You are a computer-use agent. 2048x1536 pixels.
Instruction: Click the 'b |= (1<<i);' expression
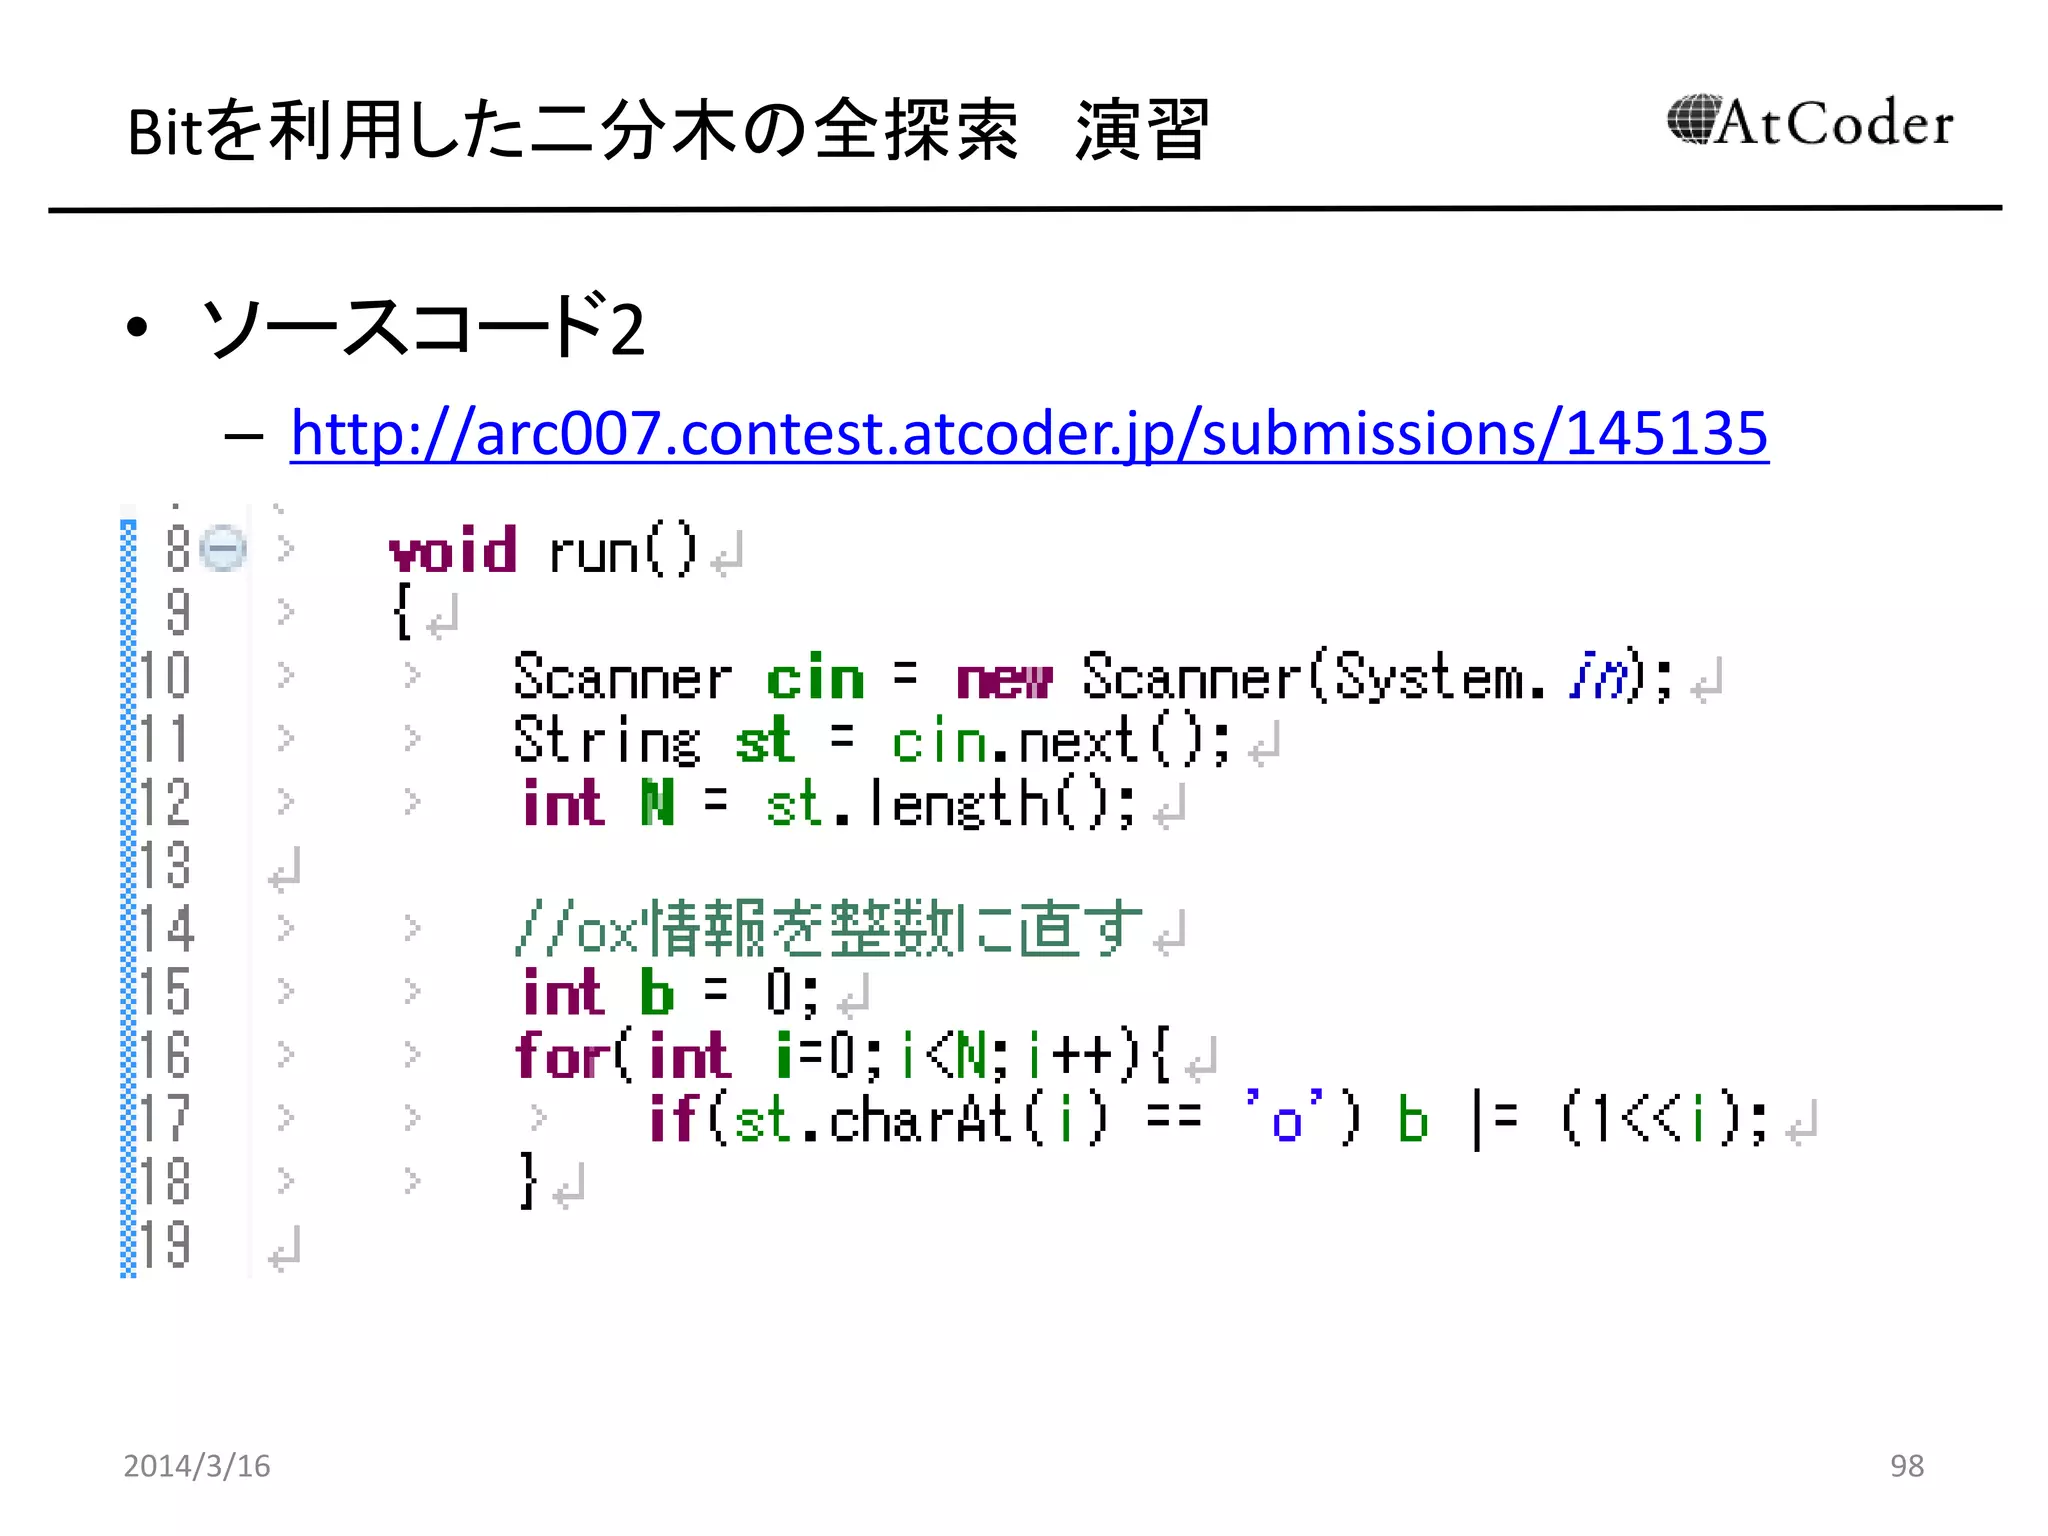point(1583,1120)
